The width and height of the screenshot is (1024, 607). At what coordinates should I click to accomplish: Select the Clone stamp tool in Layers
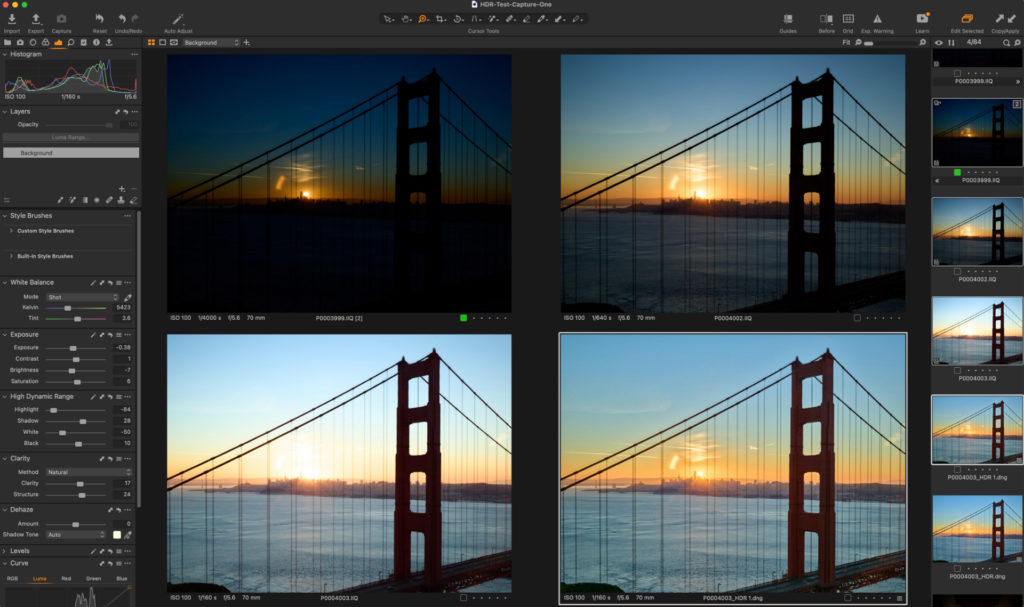pos(121,200)
